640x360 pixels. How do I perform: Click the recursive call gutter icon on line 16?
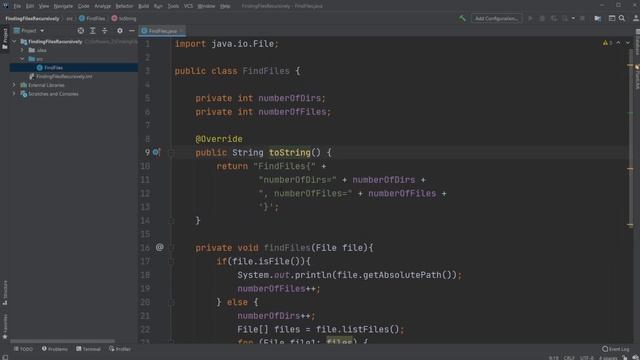pyautogui.click(x=160, y=247)
